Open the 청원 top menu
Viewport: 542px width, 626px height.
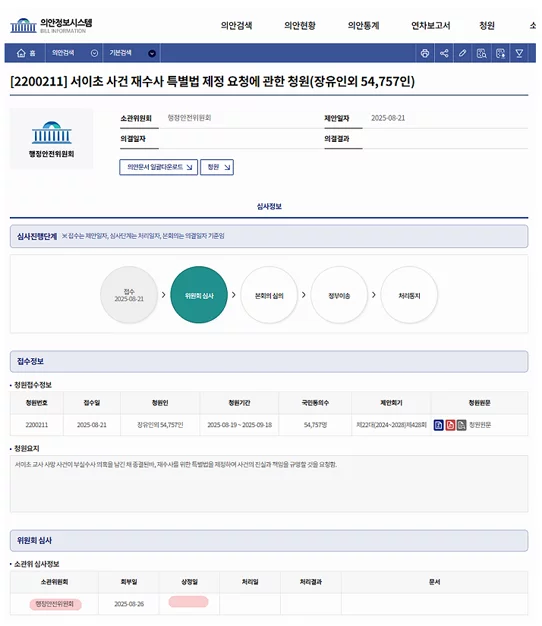[487, 26]
